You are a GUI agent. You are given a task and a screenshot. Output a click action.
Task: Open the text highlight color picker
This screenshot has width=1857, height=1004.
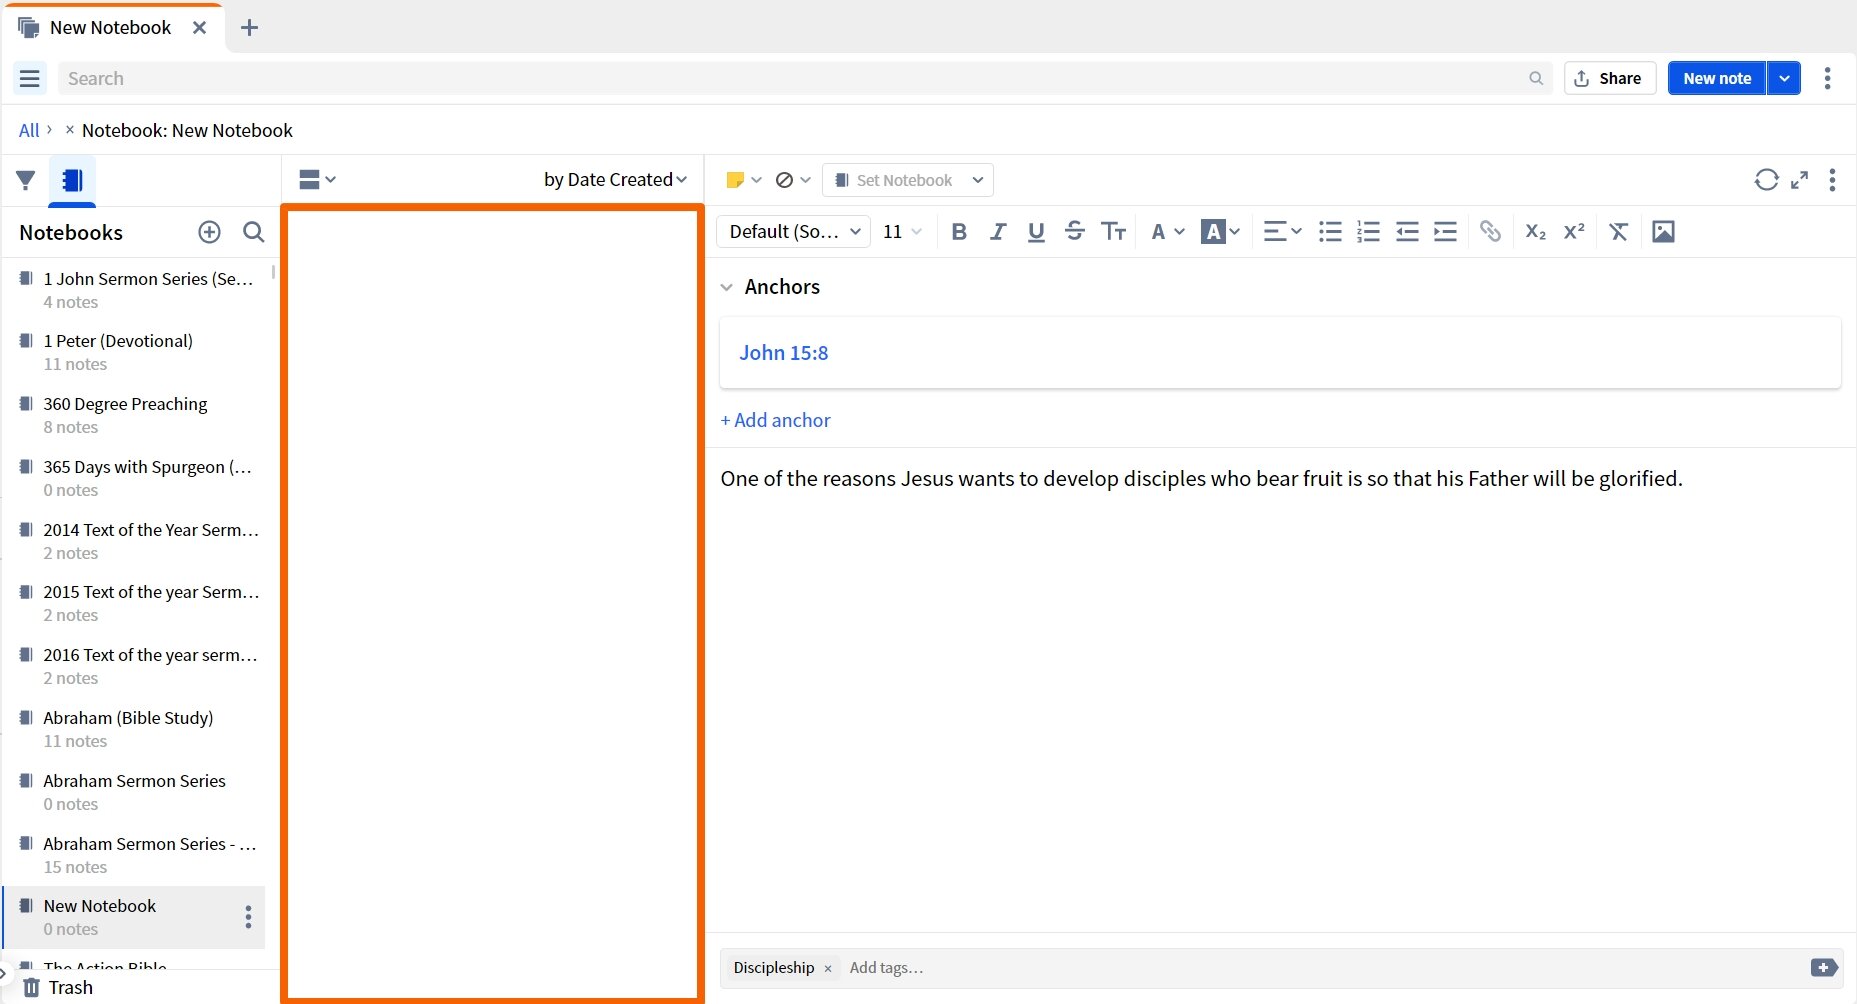[1220, 232]
